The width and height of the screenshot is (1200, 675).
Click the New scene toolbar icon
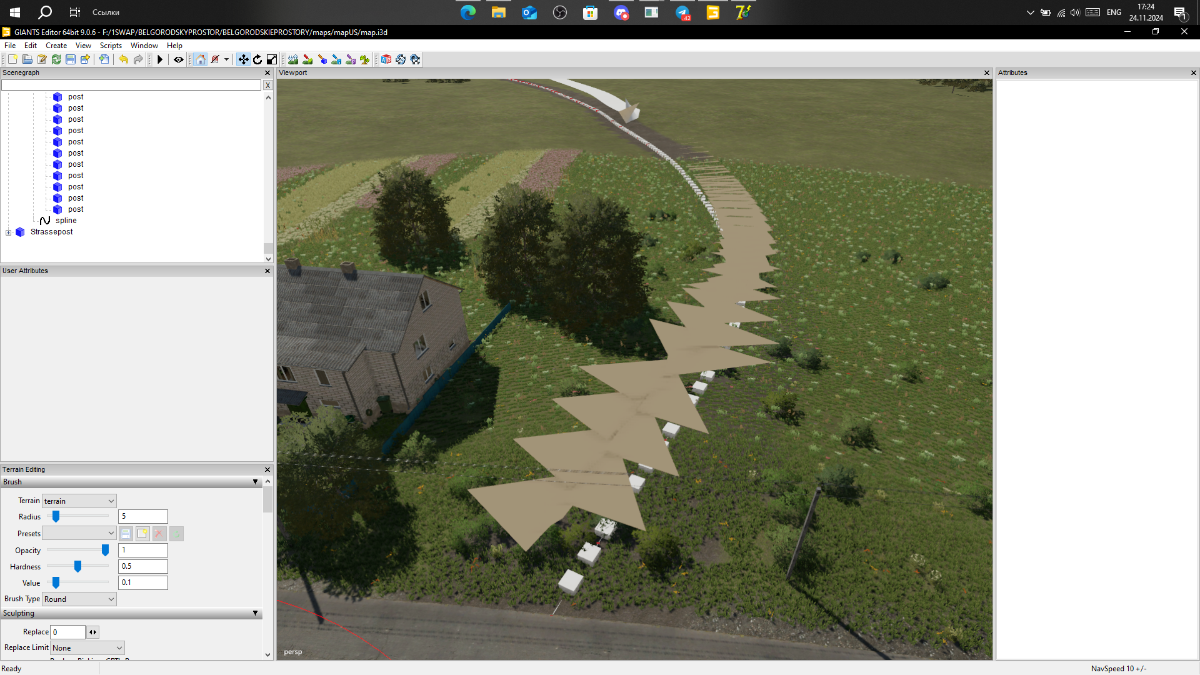(13, 60)
